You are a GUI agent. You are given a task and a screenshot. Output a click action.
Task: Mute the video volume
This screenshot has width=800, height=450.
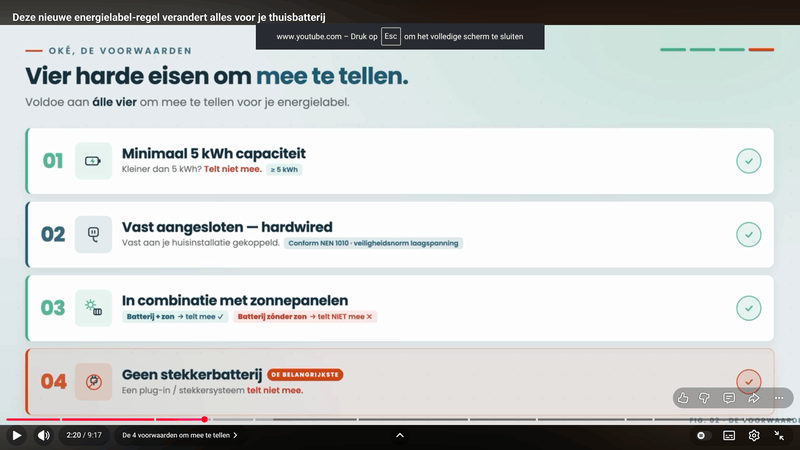click(x=44, y=435)
